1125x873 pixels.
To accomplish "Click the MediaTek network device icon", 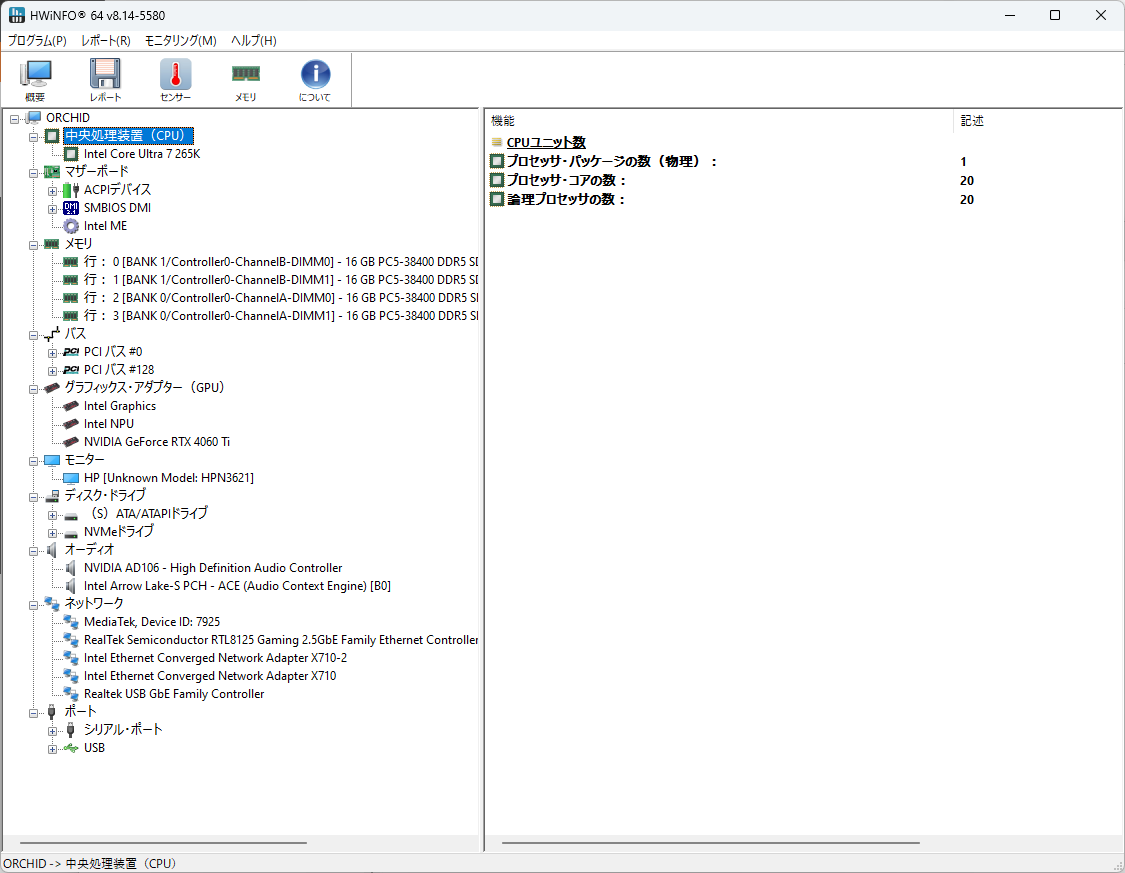I will (71, 622).
